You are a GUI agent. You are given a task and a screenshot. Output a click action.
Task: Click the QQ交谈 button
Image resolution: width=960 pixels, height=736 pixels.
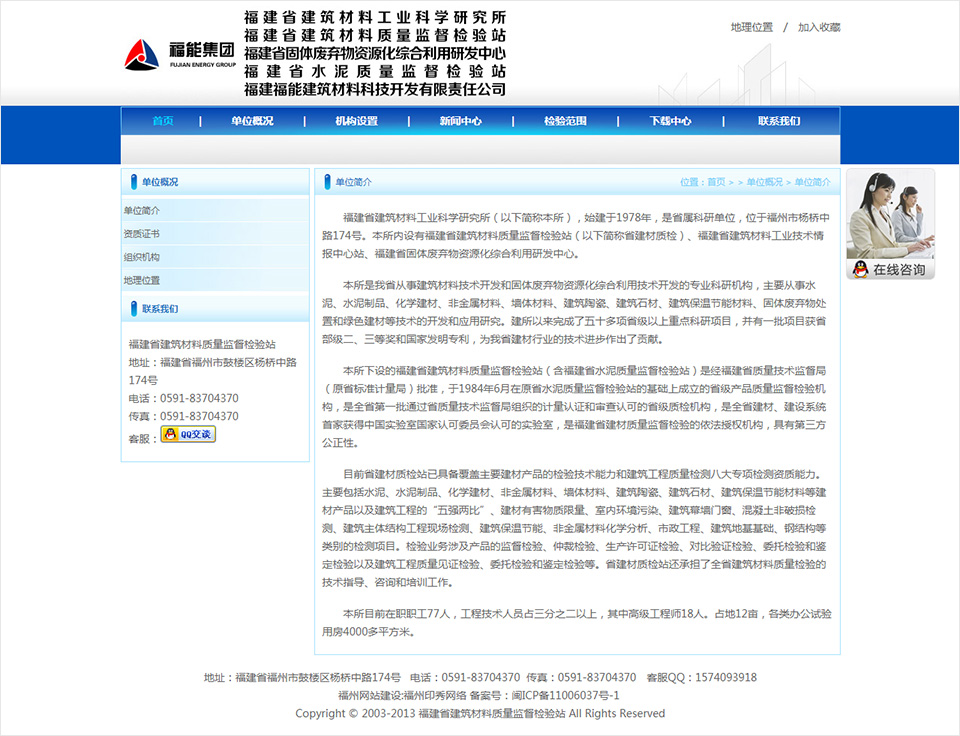click(x=188, y=434)
